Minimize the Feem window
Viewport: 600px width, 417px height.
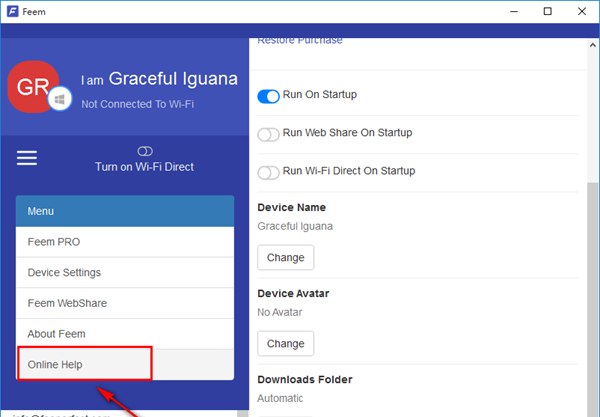pyautogui.click(x=514, y=11)
